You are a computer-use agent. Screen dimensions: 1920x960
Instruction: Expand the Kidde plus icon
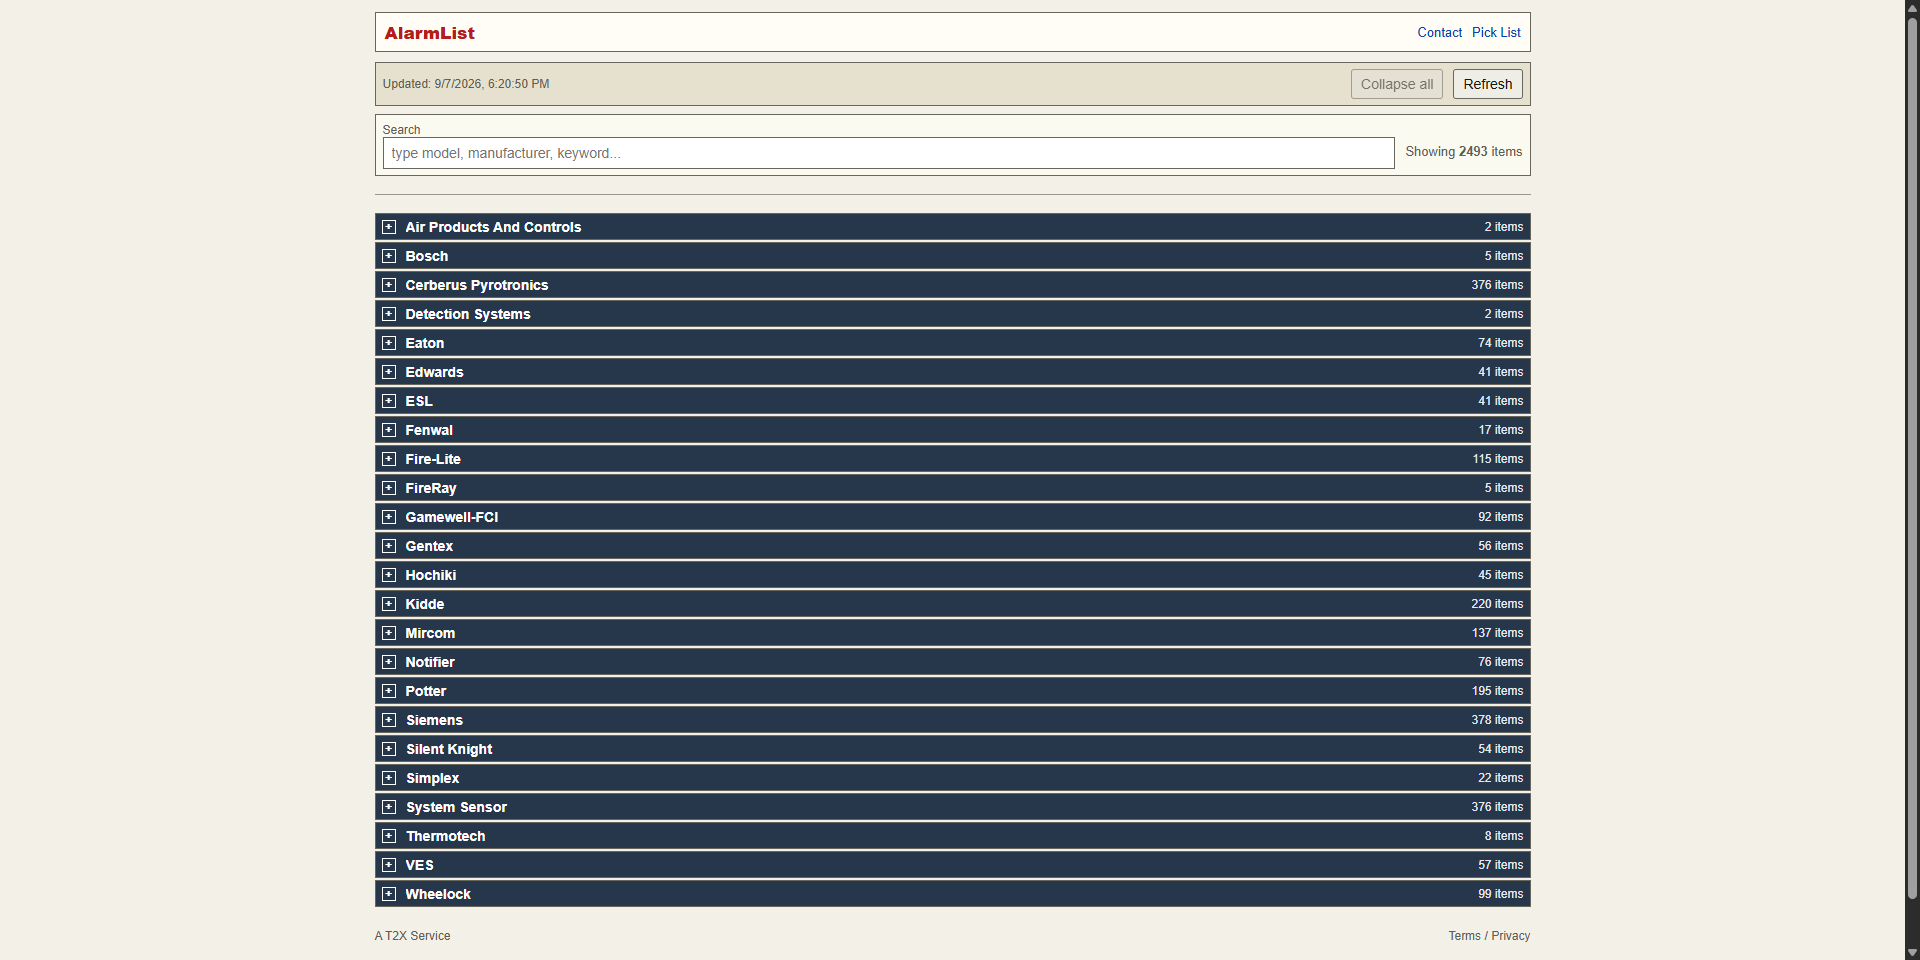[x=389, y=604]
